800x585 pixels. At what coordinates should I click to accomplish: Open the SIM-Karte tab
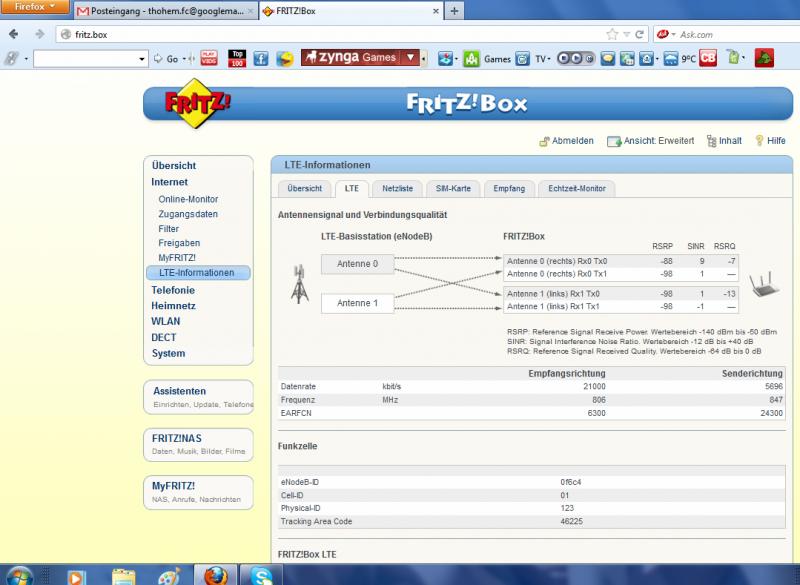453,189
